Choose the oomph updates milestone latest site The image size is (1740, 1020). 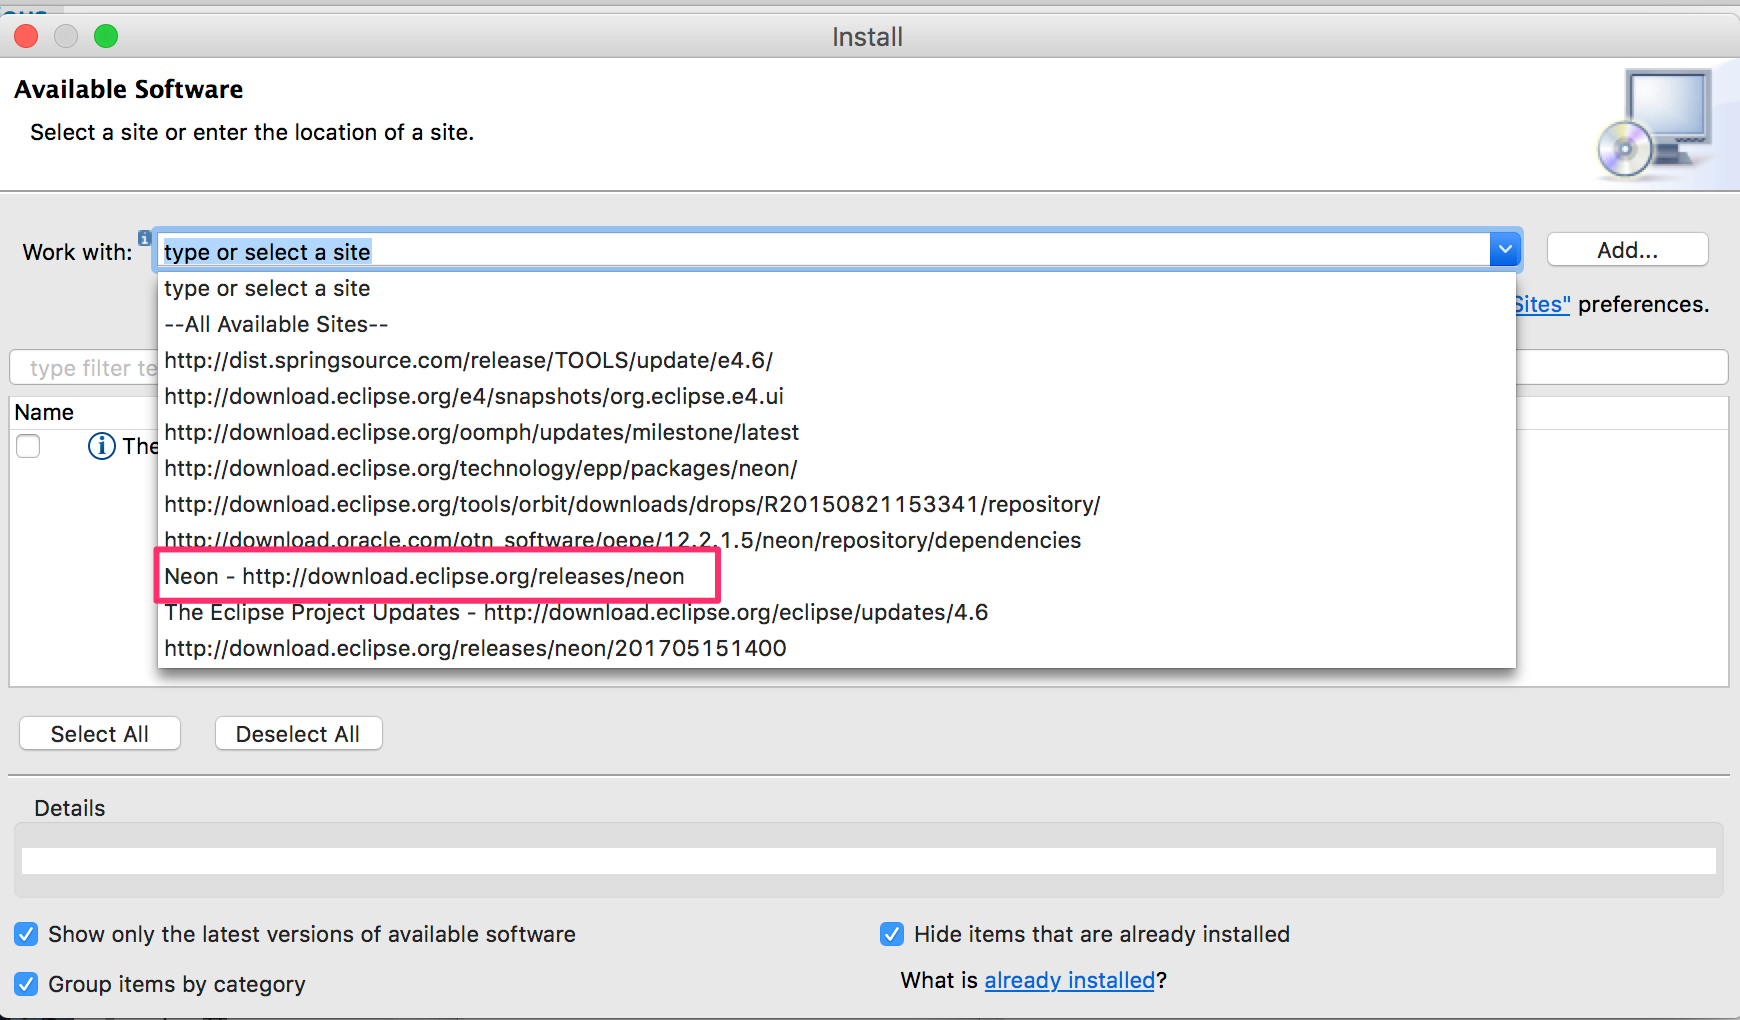pyautogui.click(x=836, y=432)
